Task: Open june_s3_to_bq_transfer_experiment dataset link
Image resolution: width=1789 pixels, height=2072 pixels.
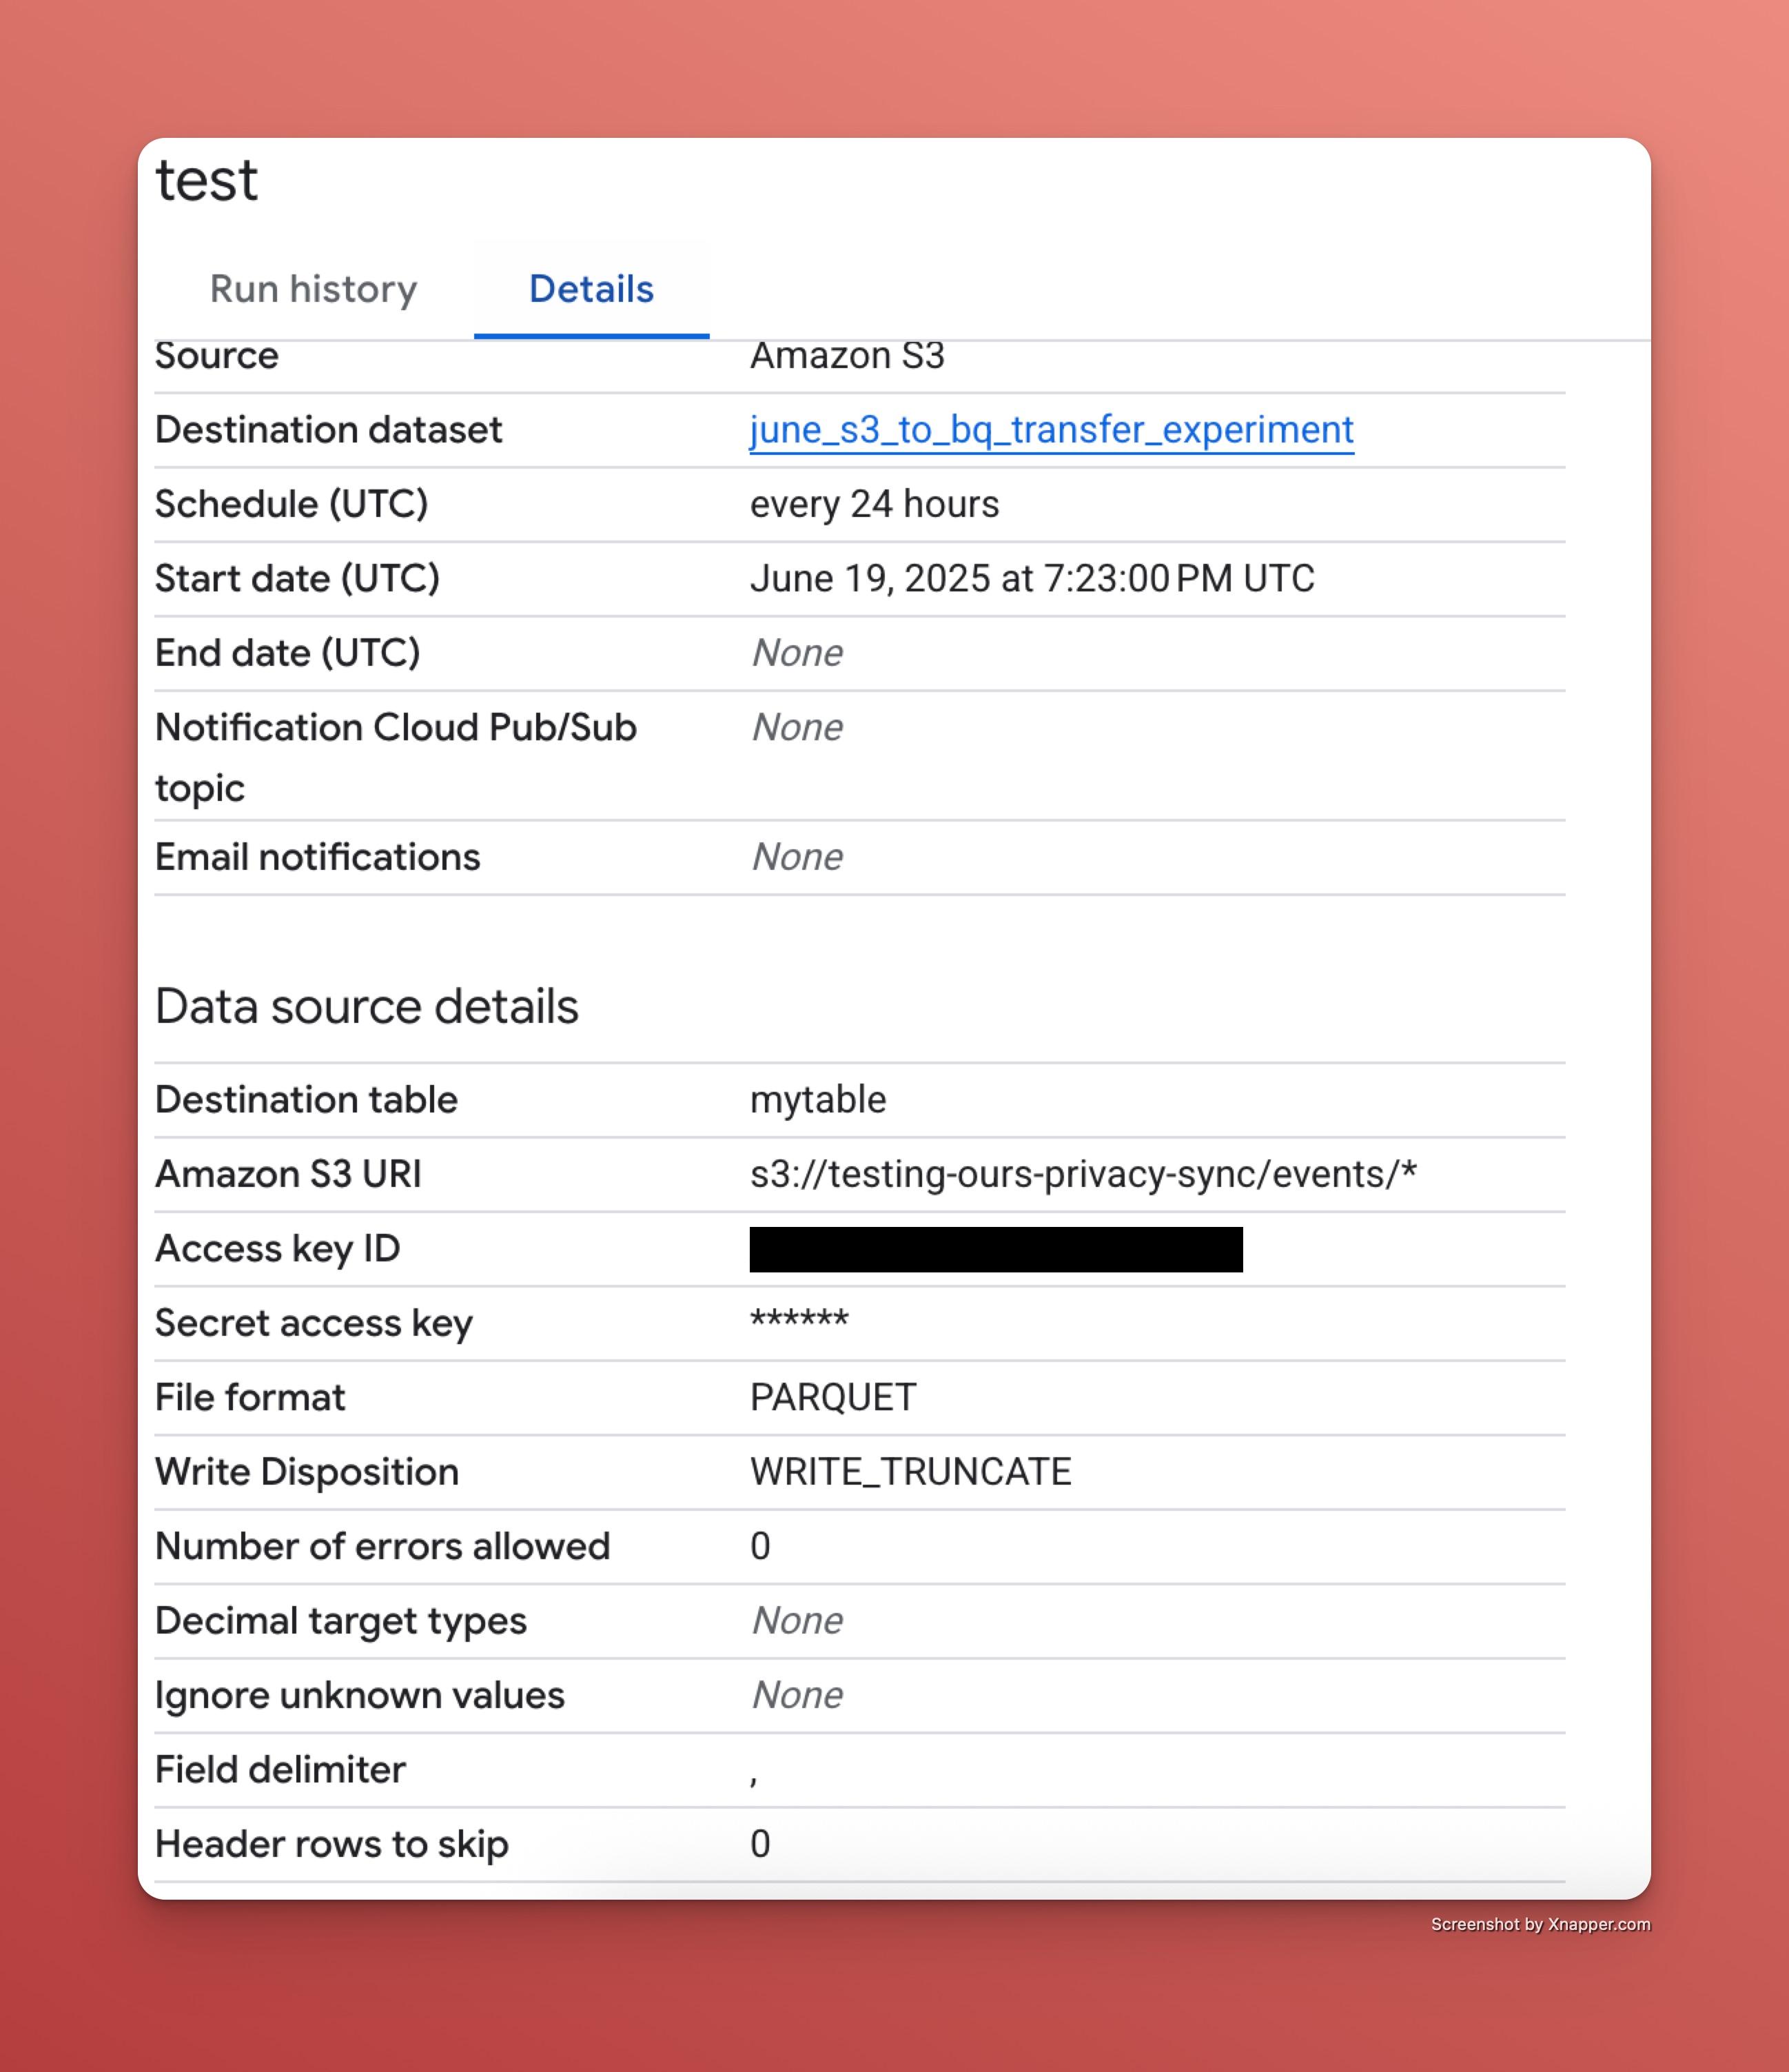Action: (x=1051, y=430)
